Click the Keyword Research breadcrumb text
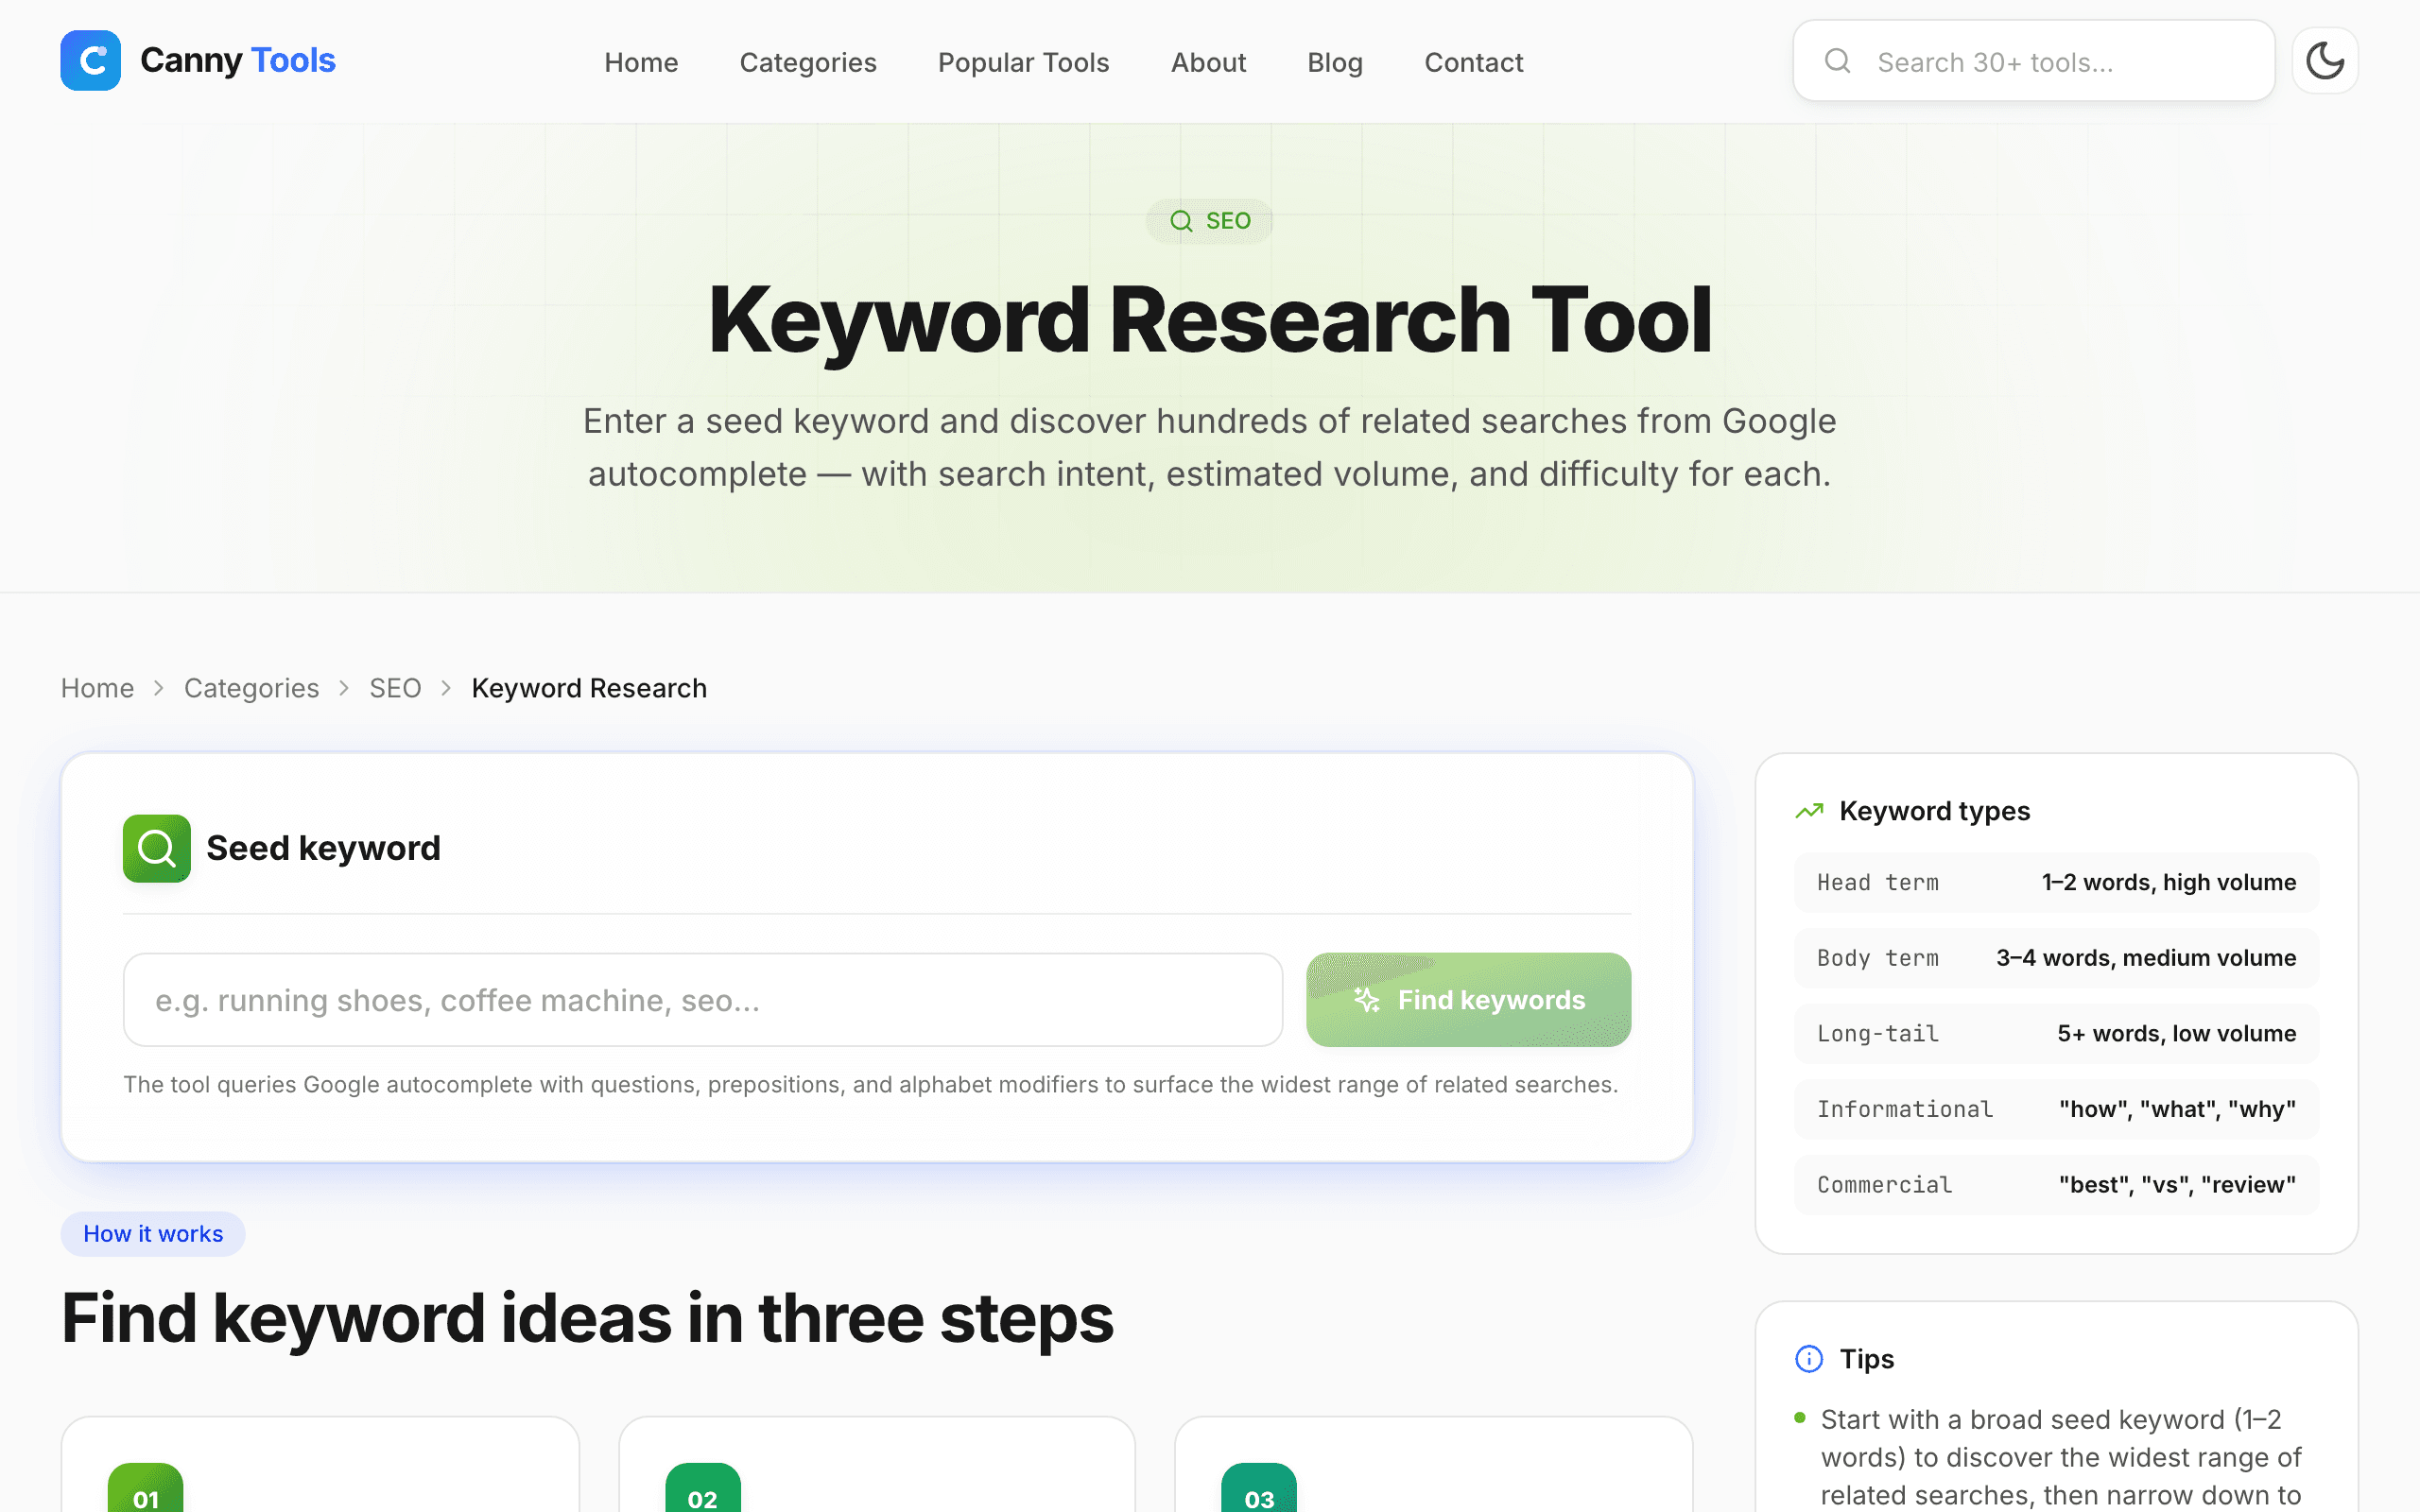Image resolution: width=2420 pixels, height=1512 pixels. click(x=589, y=688)
